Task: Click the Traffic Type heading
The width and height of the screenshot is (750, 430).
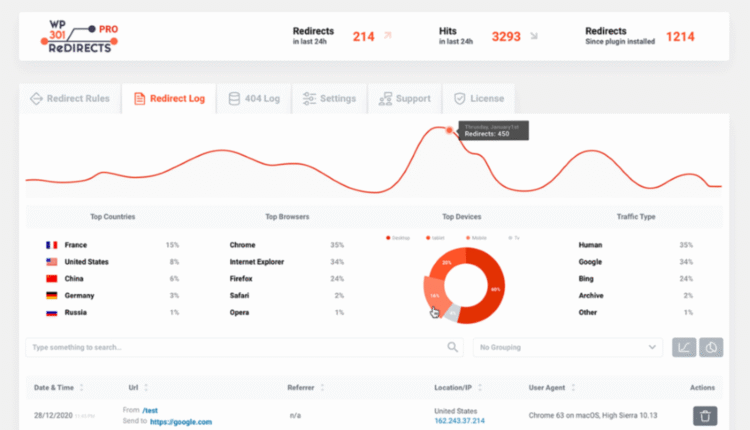Action: [x=636, y=217]
